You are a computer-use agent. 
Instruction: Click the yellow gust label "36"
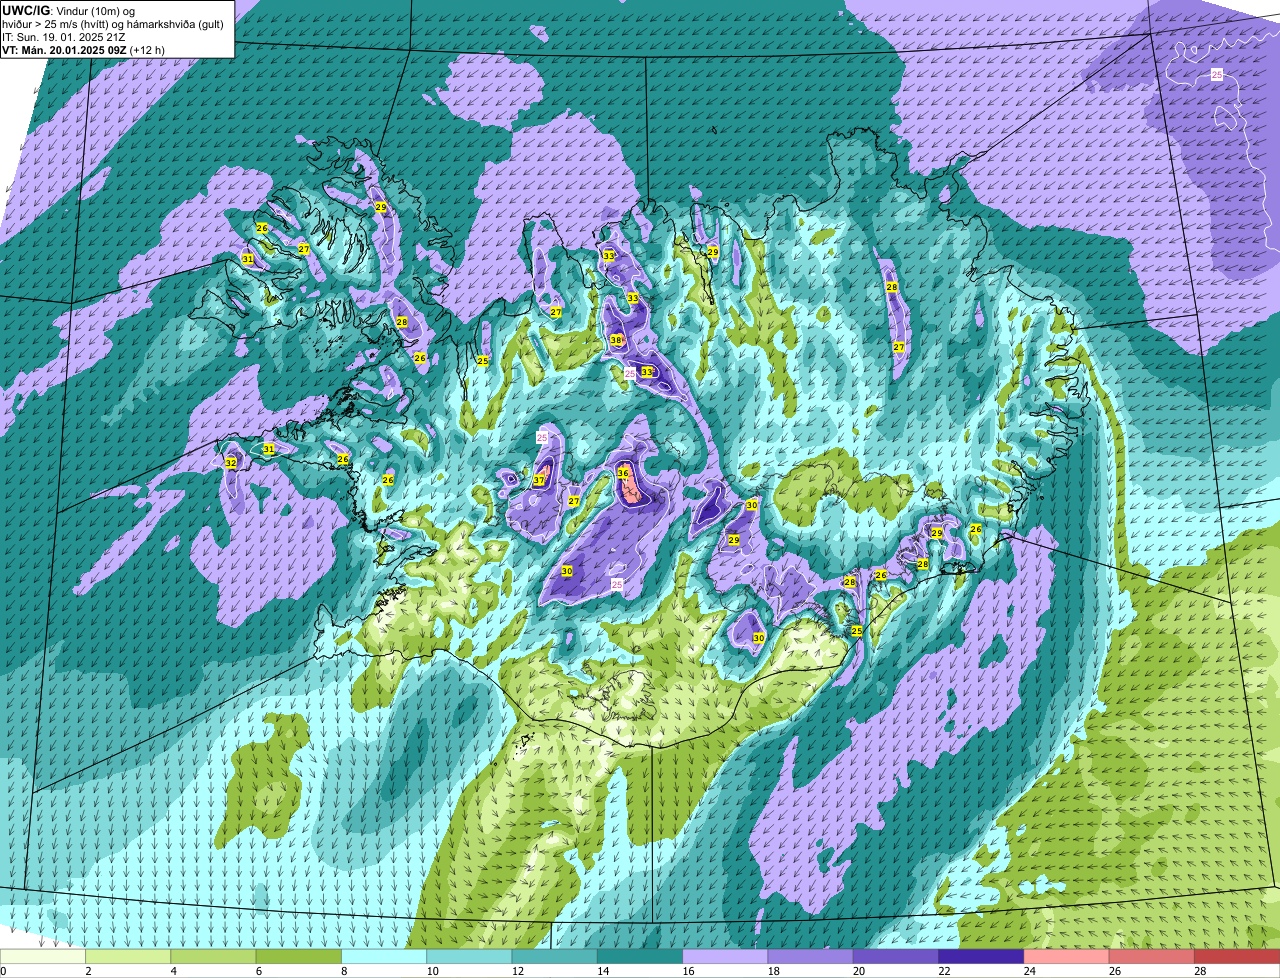coord(623,473)
